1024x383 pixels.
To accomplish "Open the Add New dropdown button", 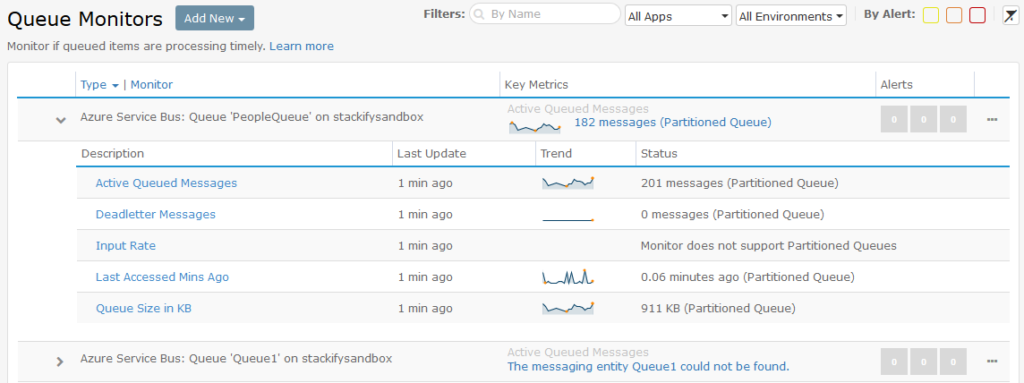I will tap(214, 18).
